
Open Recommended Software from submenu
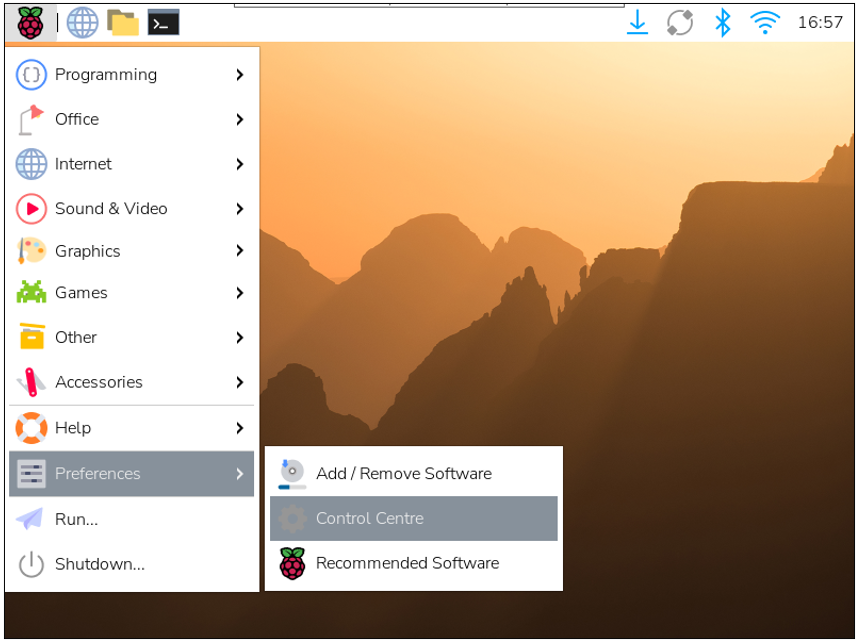414,563
